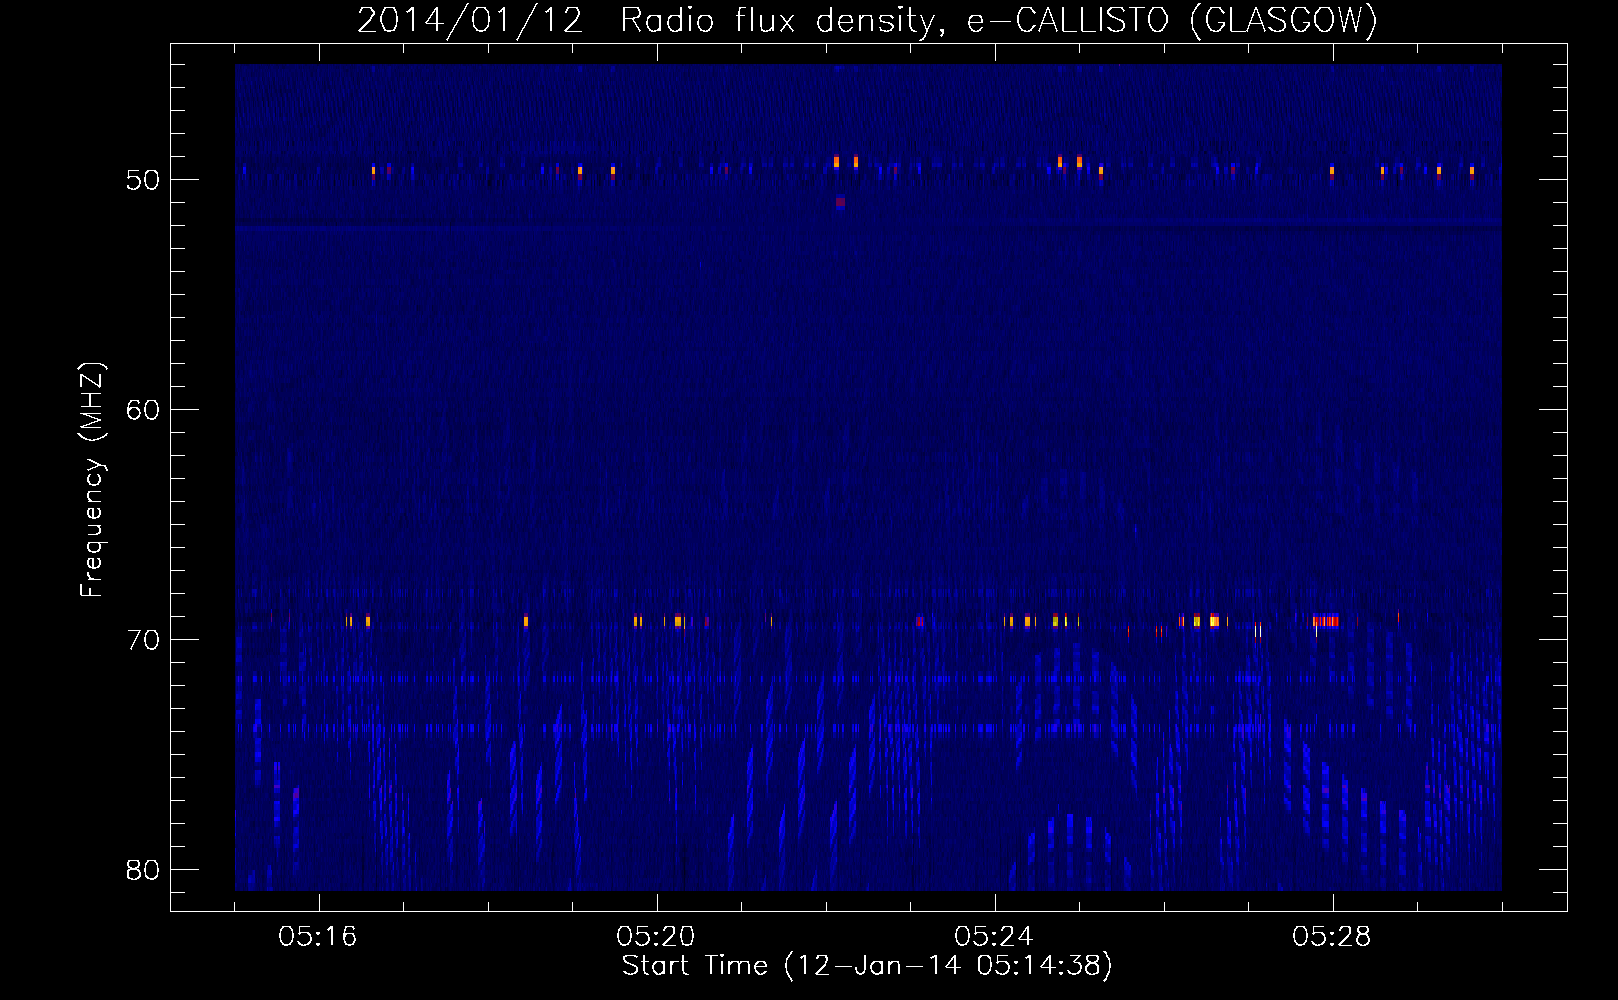The height and width of the screenshot is (1000, 1618).
Task: Select the 'Start Time (12-Jan-14 05:14:38)' axis label
Action: pyautogui.click(x=867, y=966)
